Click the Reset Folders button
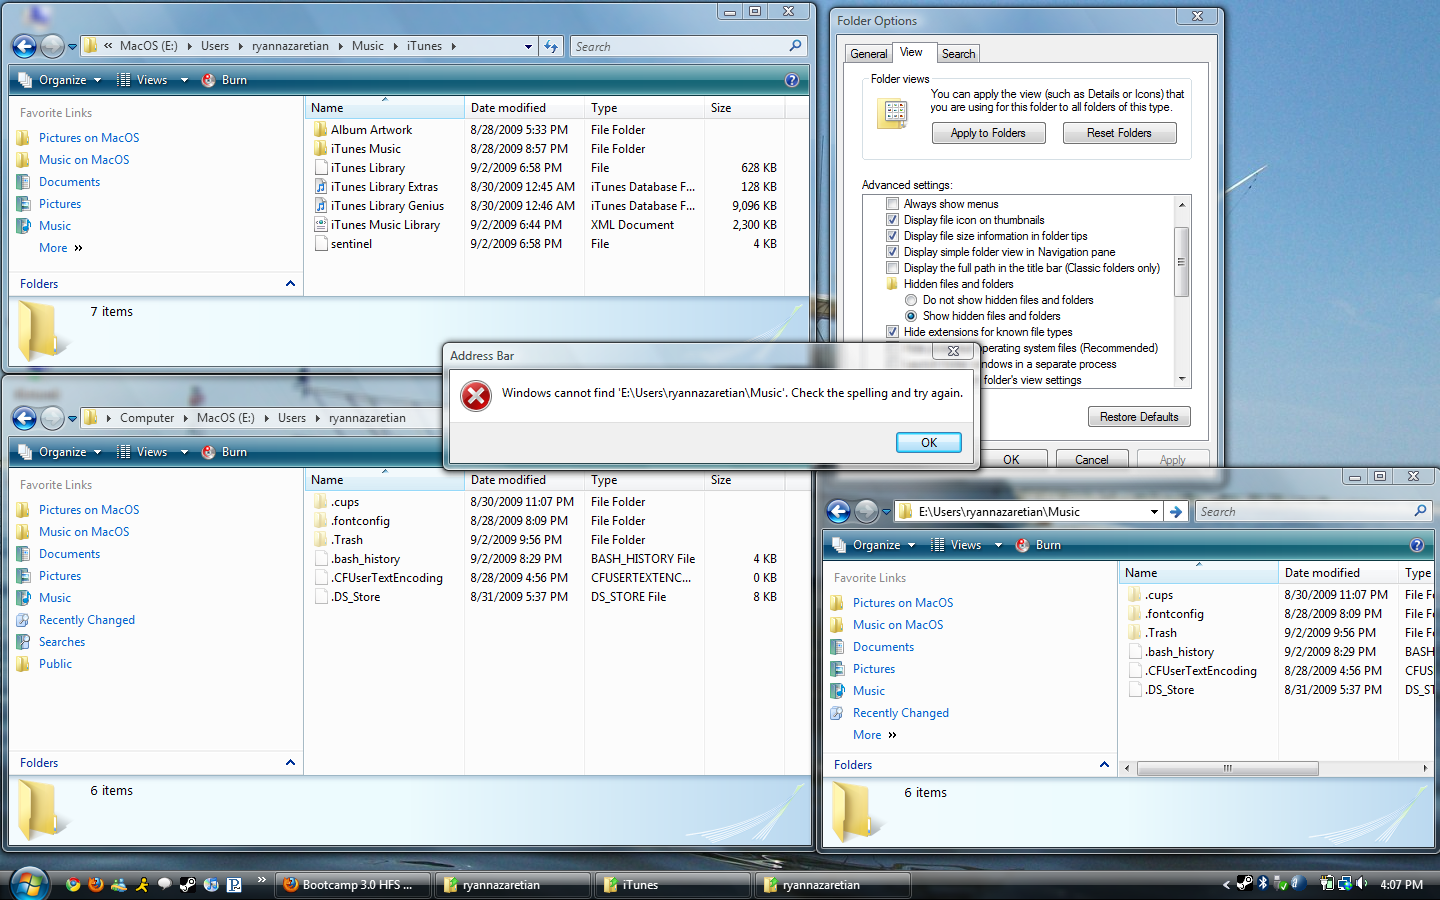 pos(1119,133)
